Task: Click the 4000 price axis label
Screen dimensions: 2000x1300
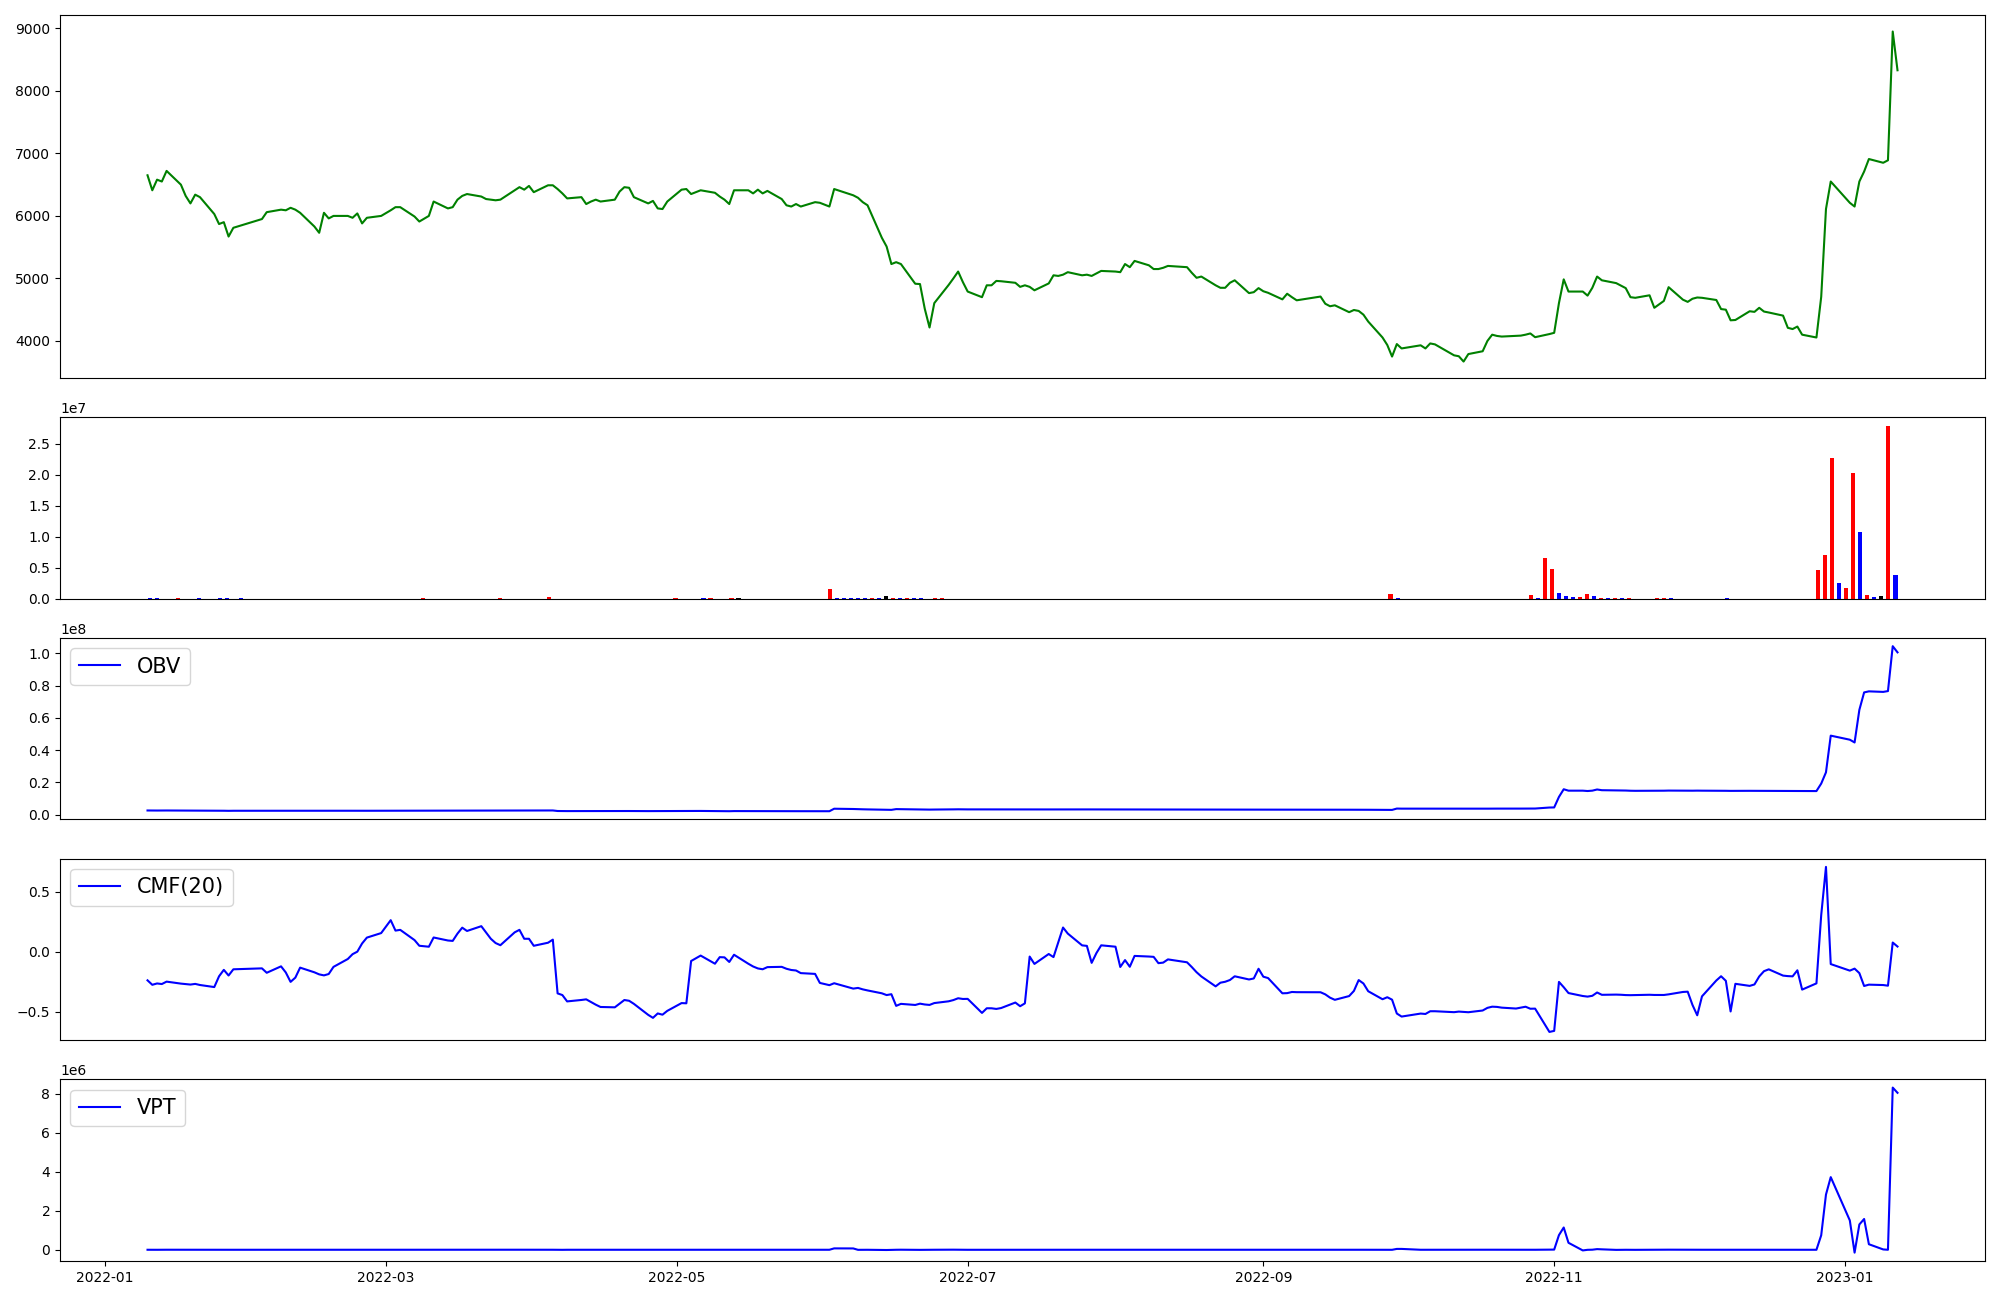Action: (33, 341)
